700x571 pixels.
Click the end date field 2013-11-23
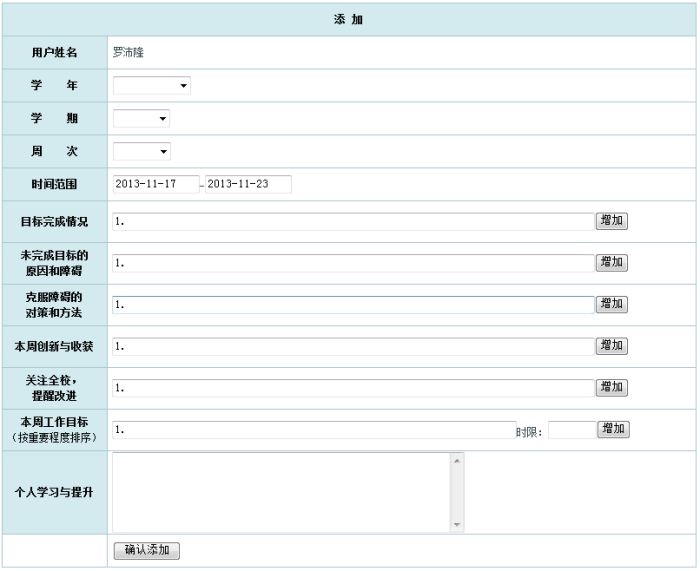click(248, 184)
